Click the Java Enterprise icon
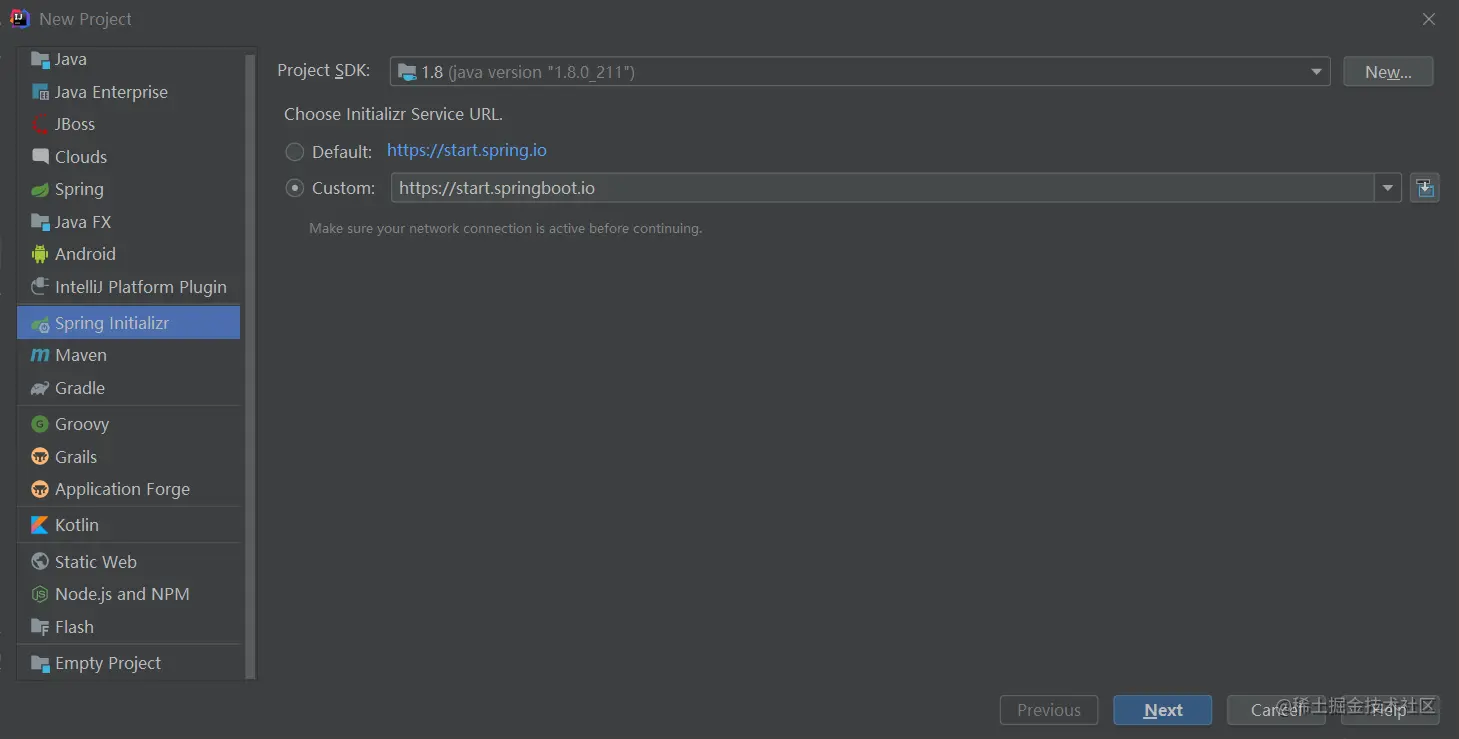The height and width of the screenshot is (739, 1459). (x=40, y=92)
